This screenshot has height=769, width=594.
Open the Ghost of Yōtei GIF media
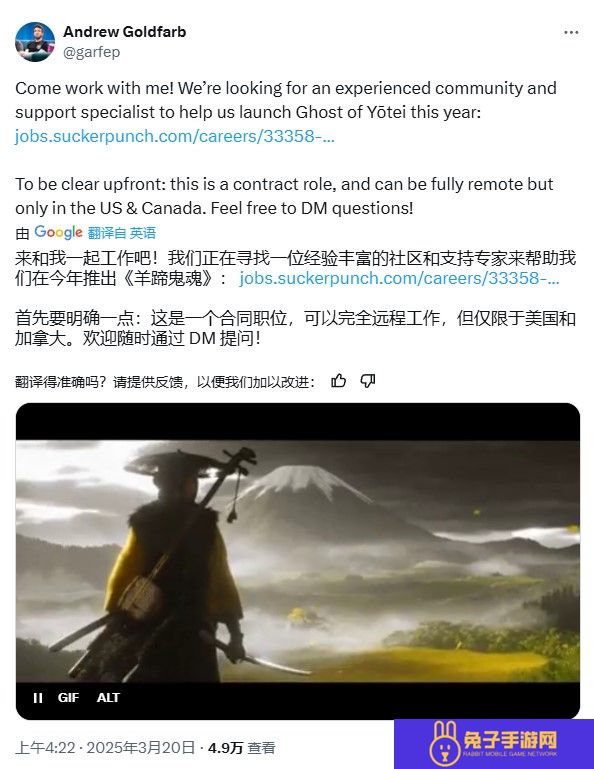pos(298,561)
